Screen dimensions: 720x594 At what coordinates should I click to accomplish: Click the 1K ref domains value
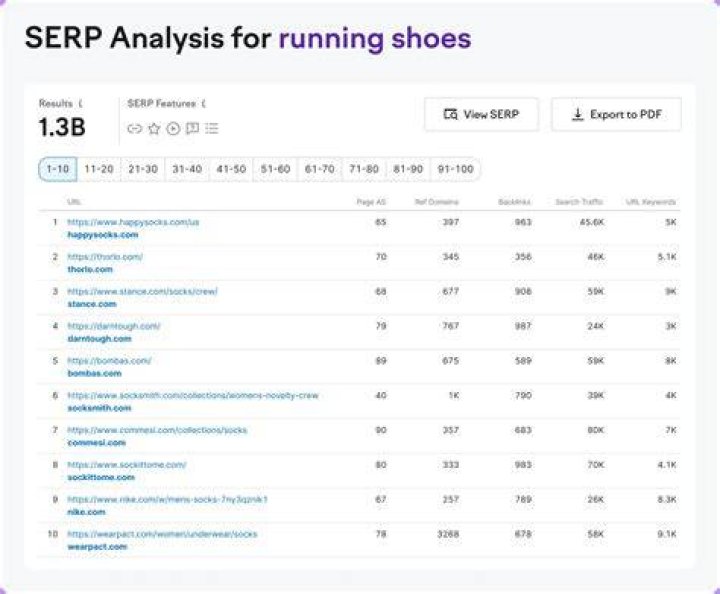454,395
